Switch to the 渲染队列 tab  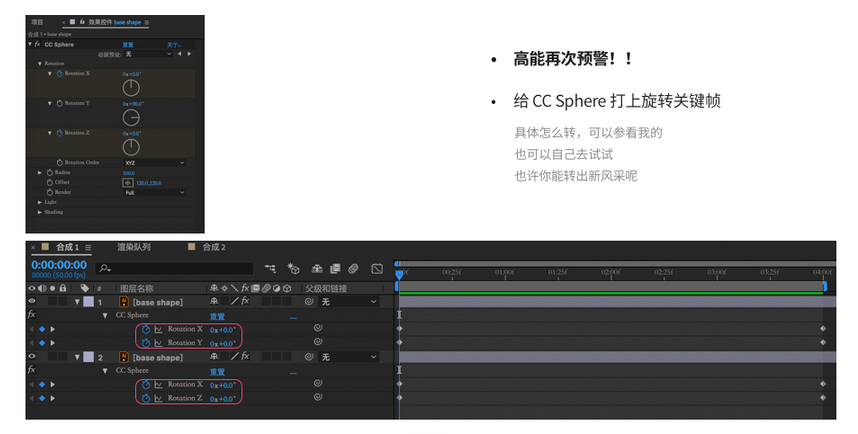pos(133,247)
